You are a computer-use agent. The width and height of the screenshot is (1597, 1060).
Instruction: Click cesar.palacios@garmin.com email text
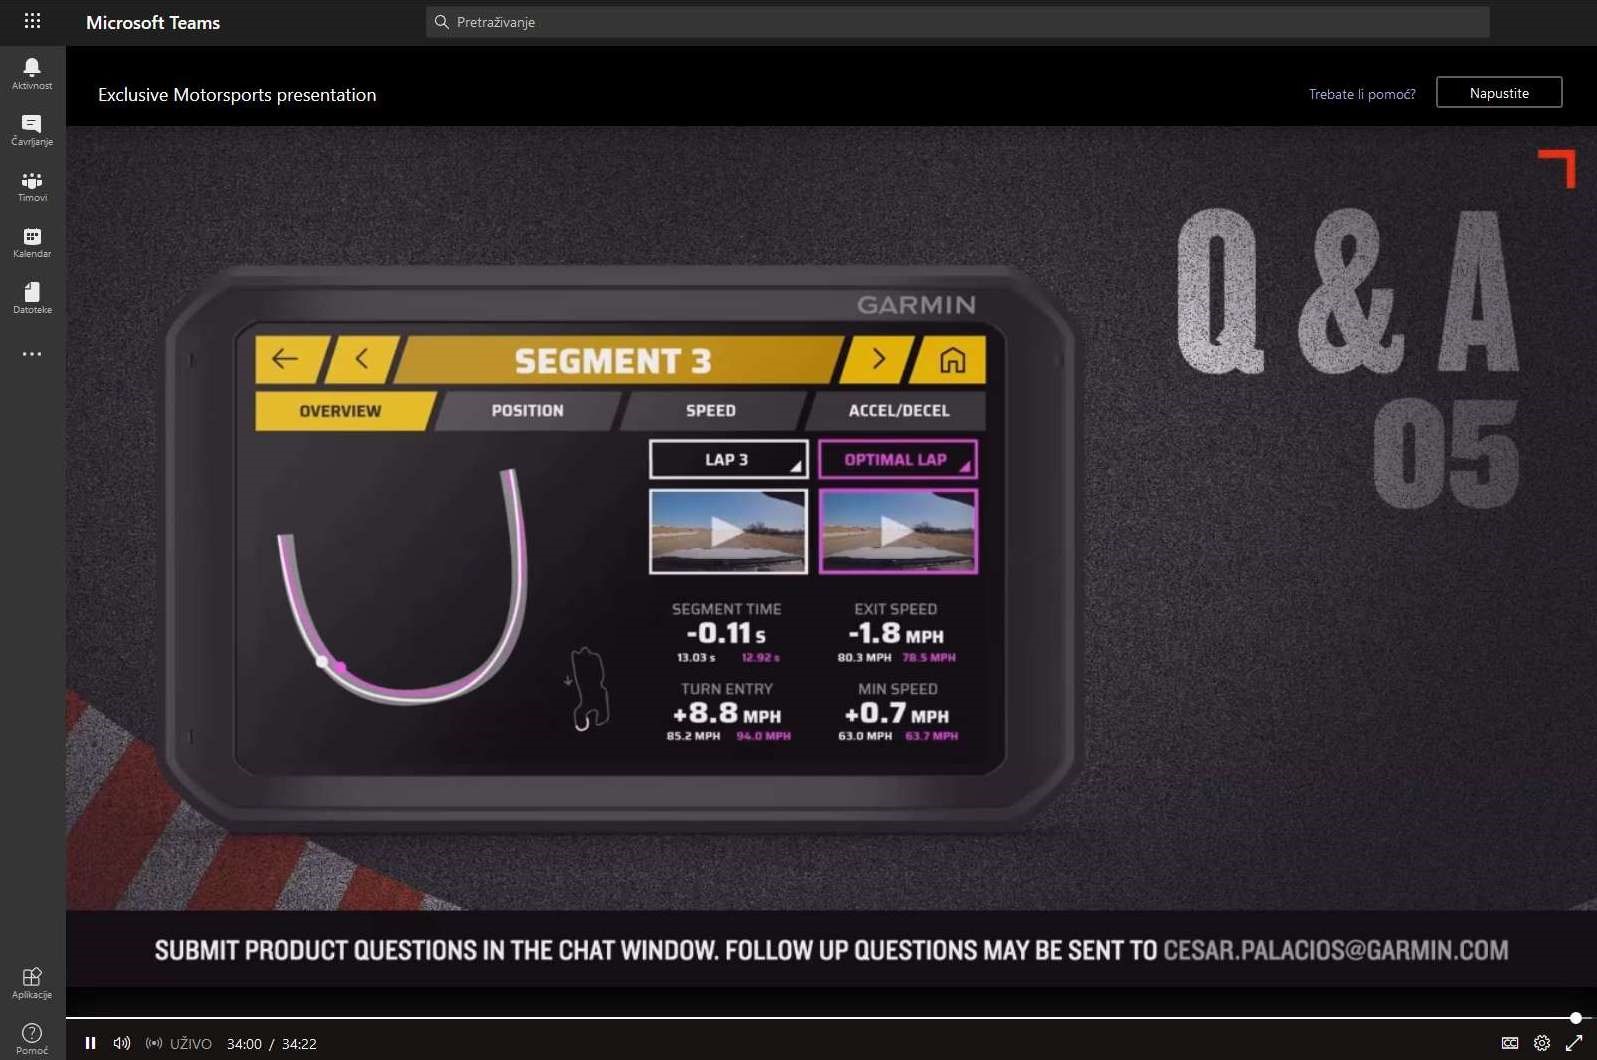click(1336, 950)
